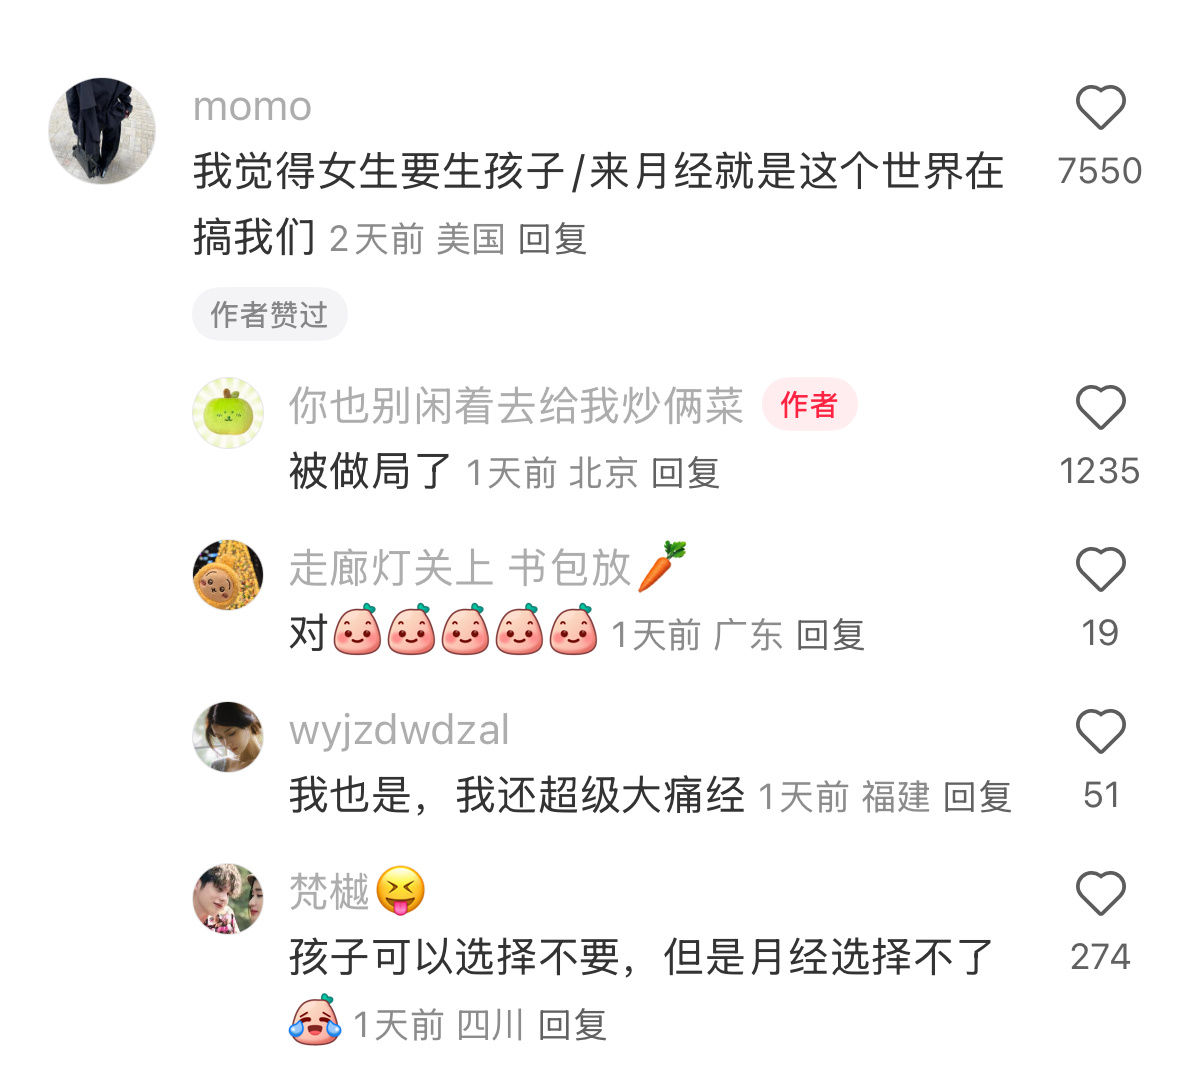Like the comment with 274 likes

(x=1100, y=894)
